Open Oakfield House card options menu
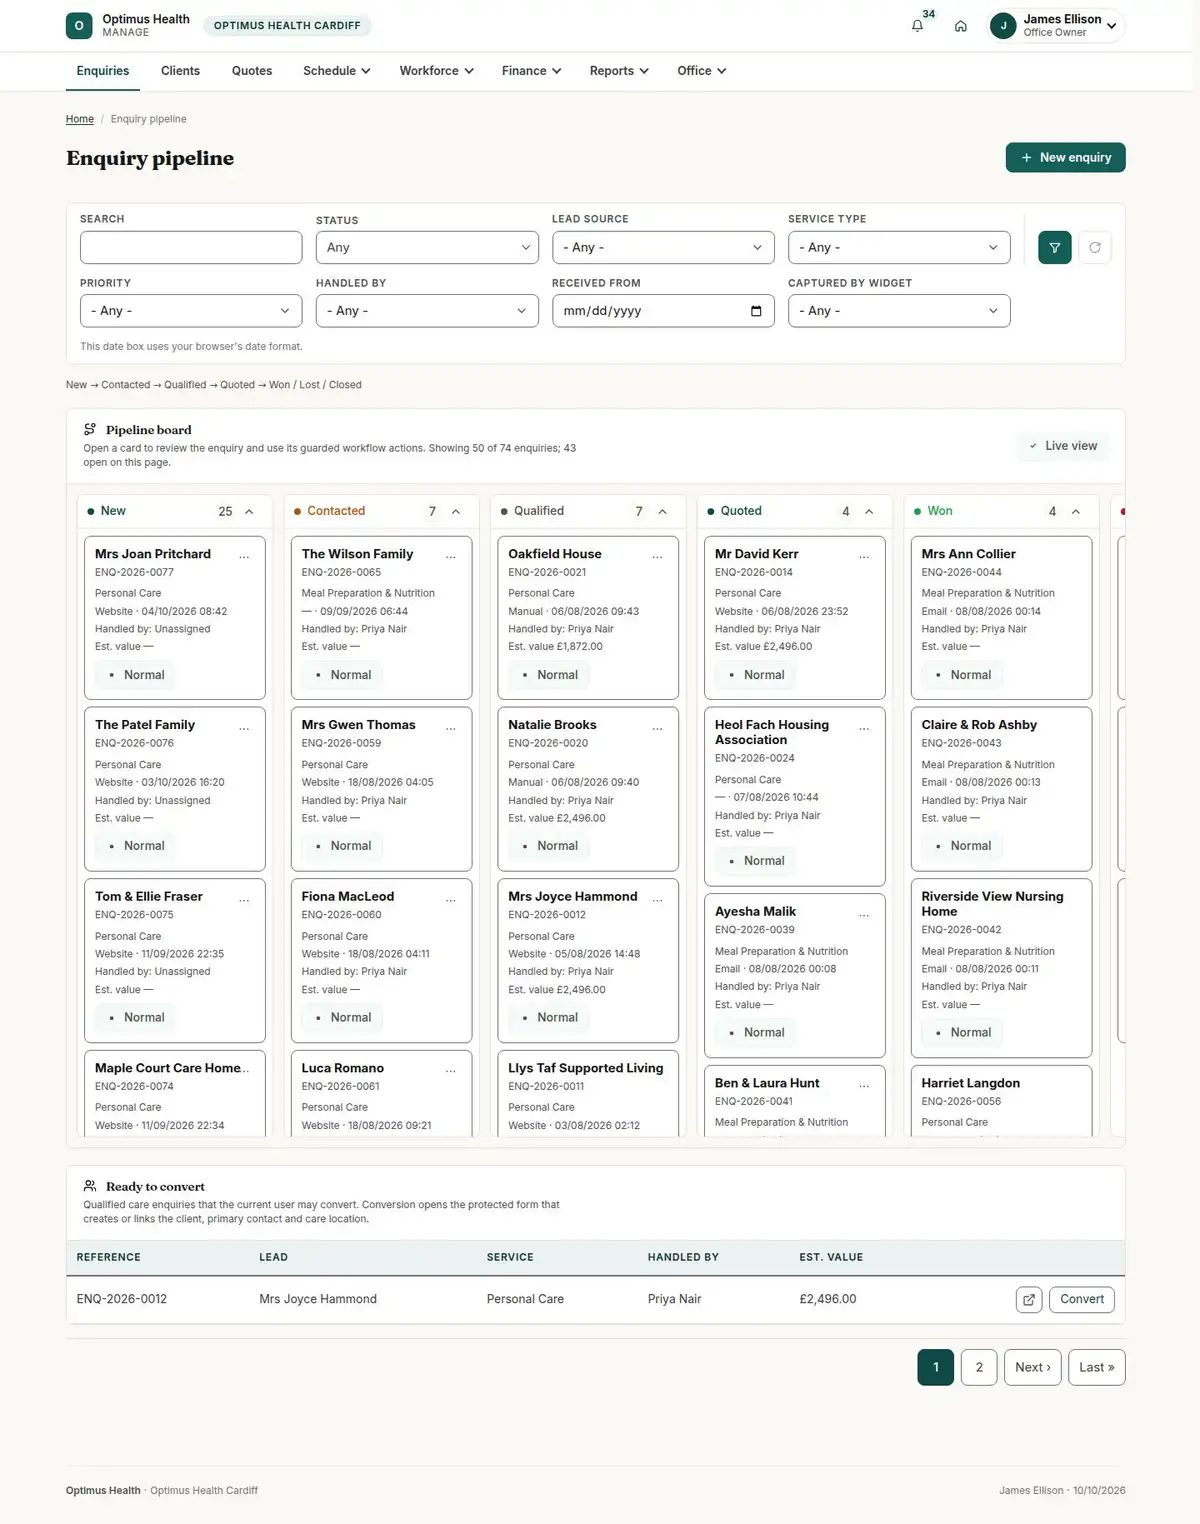This screenshot has height=1524, width=1200. pos(657,556)
